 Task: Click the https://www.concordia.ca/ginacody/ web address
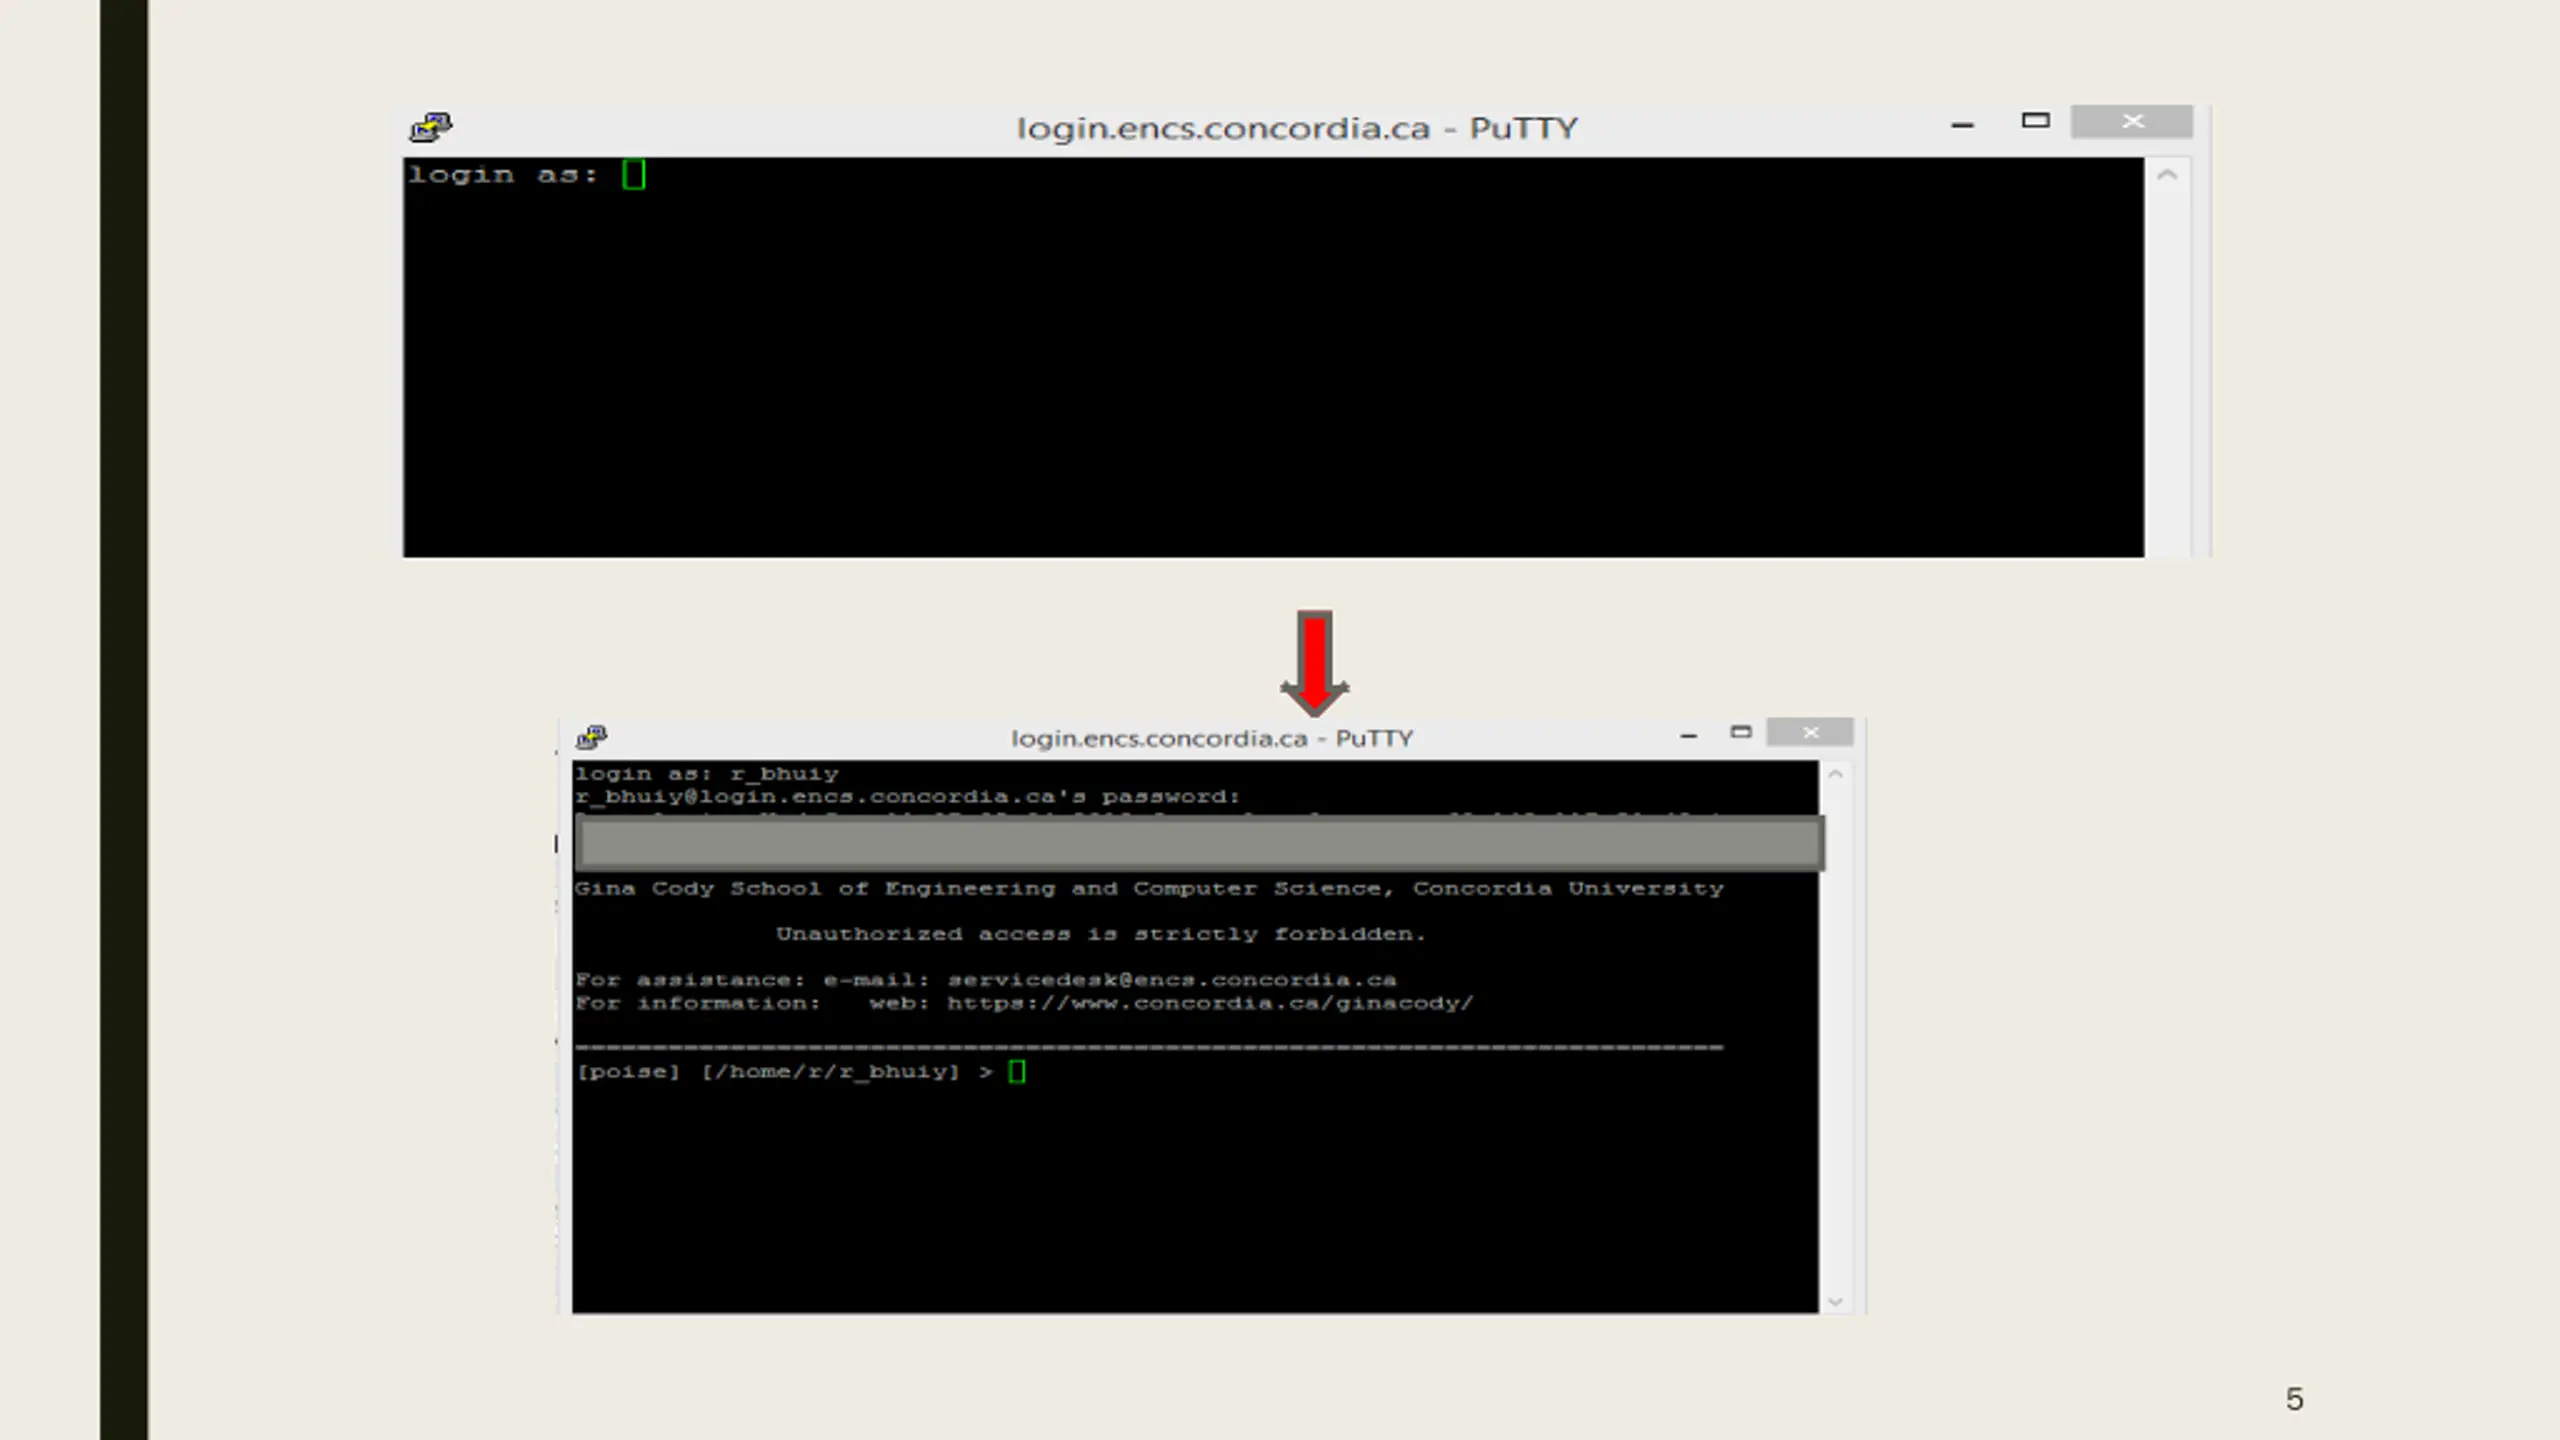tap(1210, 1003)
